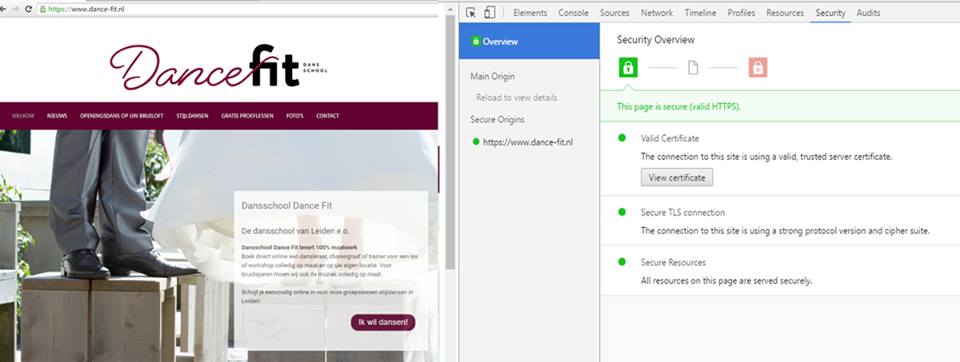Open the Elements tab
960x362 pixels.
530,13
